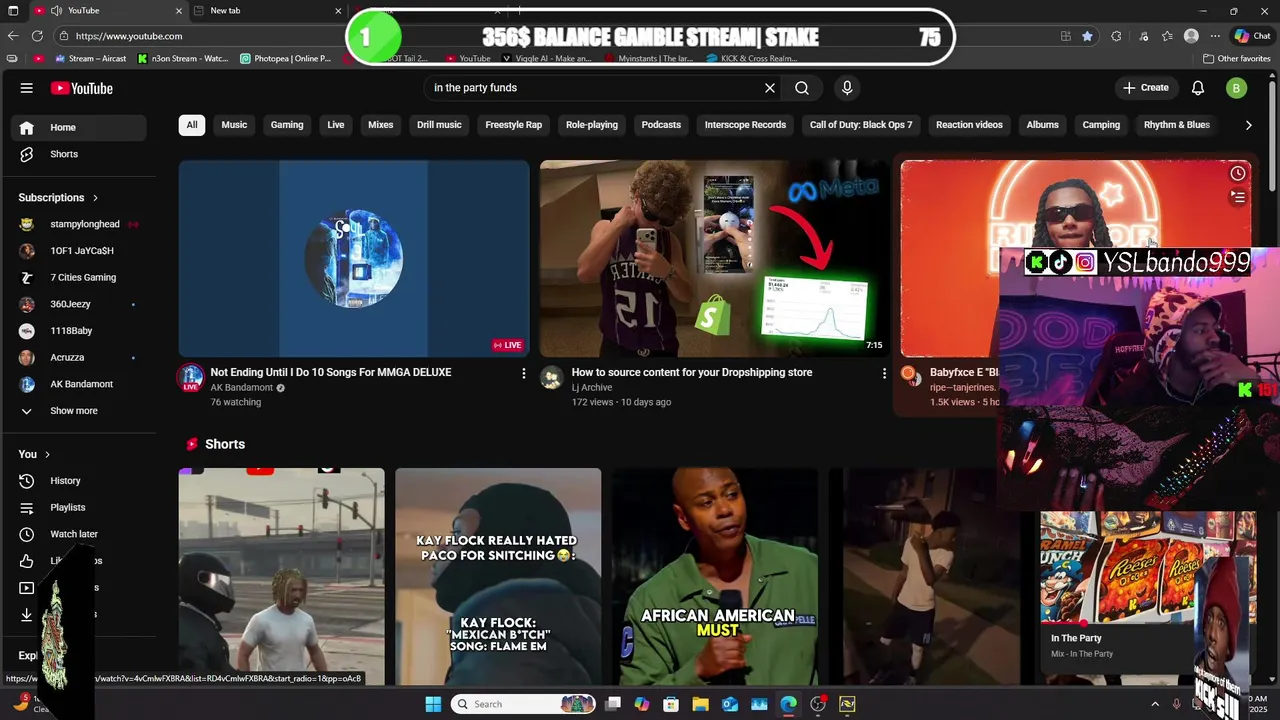Open the account avatar menu

tap(1236, 88)
